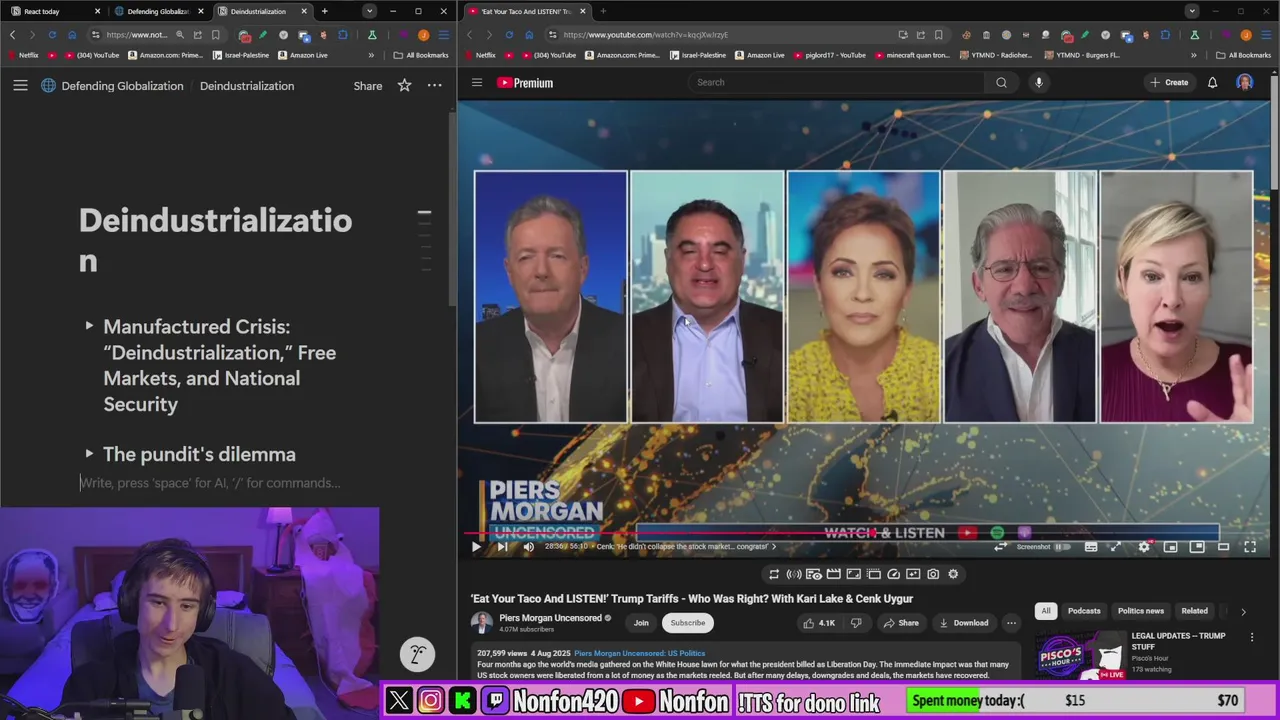This screenshot has width=1280, height=720.
Task: Show more filter chips arrow
Action: 1243,611
